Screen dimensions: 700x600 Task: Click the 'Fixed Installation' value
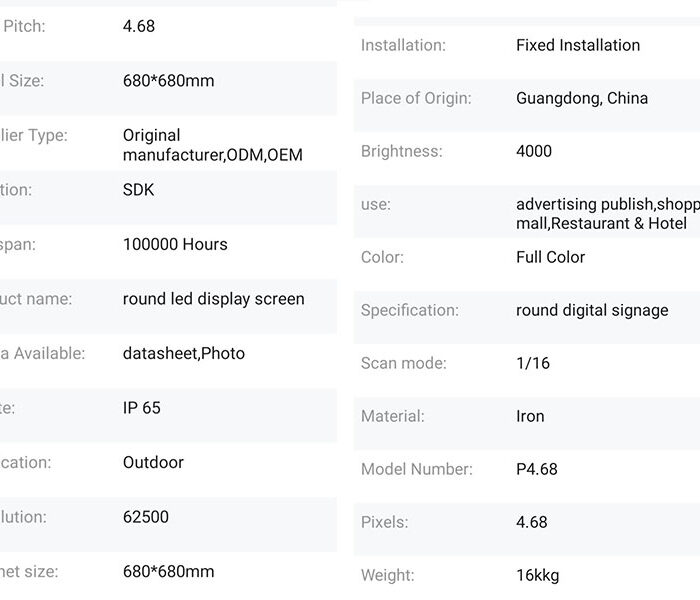[x=578, y=45]
